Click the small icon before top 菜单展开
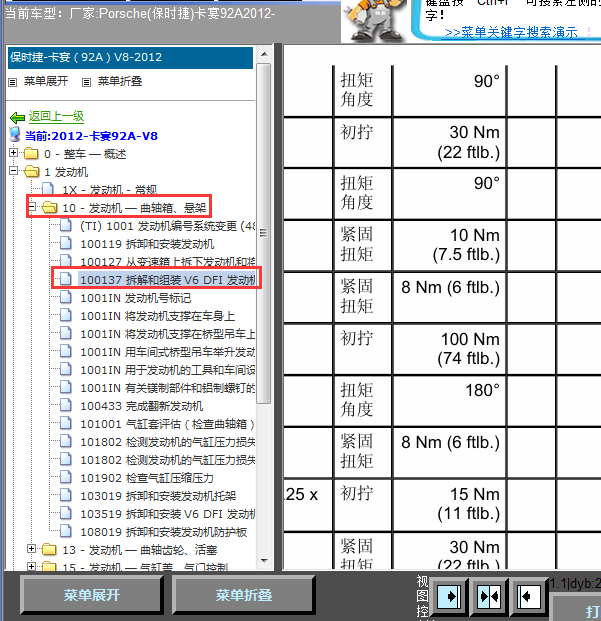 click(13, 82)
